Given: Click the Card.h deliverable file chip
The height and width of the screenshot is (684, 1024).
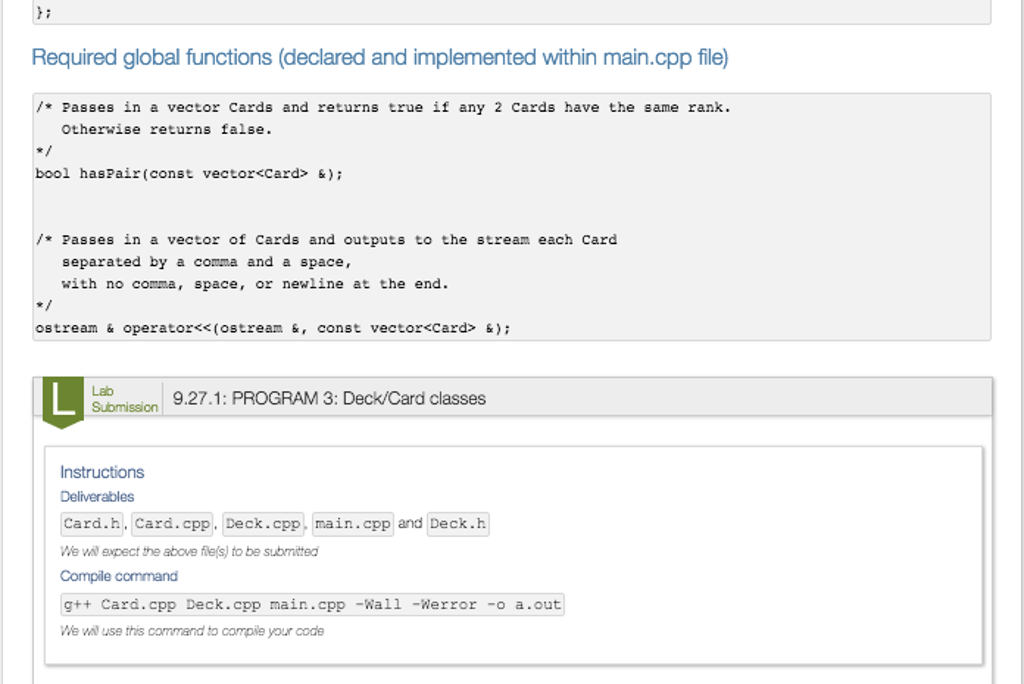Looking at the screenshot, I should pyautogui.click(x=92, y=524).
